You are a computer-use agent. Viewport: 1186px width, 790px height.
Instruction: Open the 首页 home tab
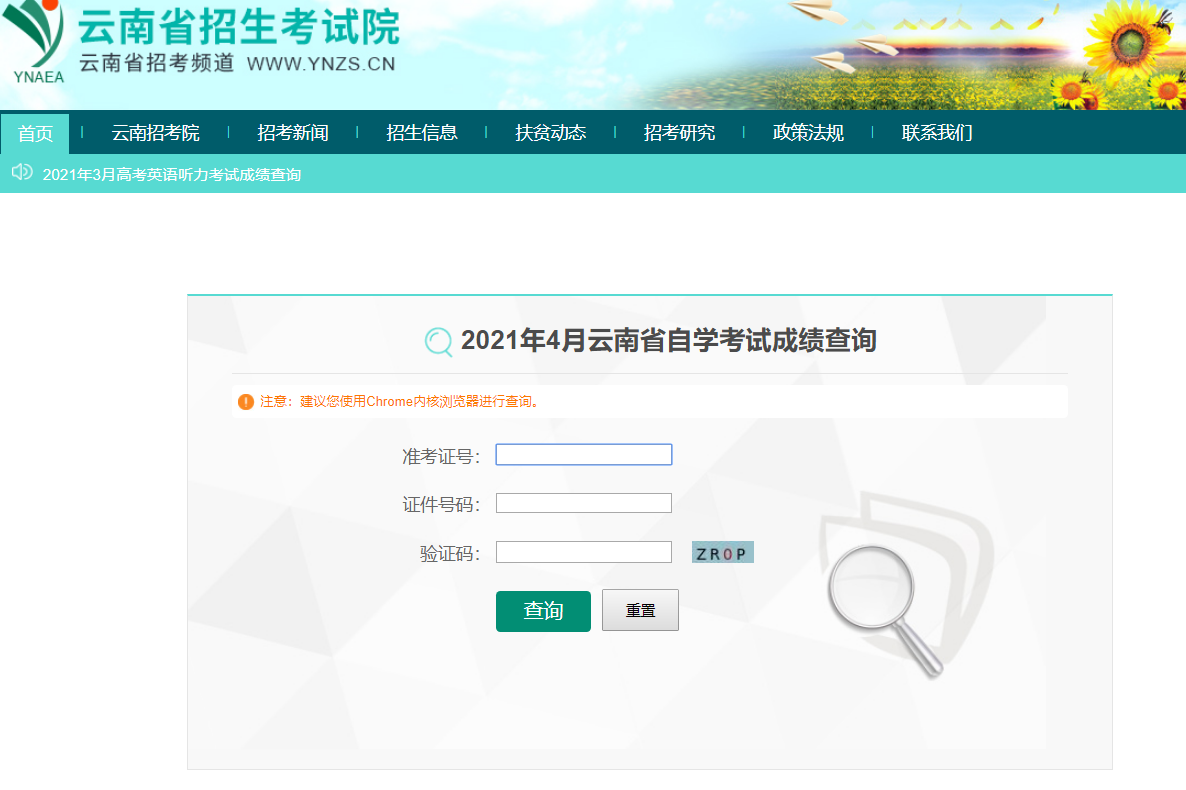point(35,133)
